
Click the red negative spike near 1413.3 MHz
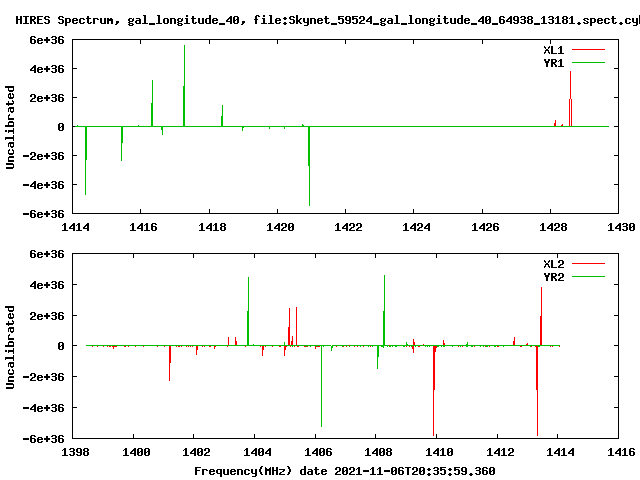click(x=537, y=391)
